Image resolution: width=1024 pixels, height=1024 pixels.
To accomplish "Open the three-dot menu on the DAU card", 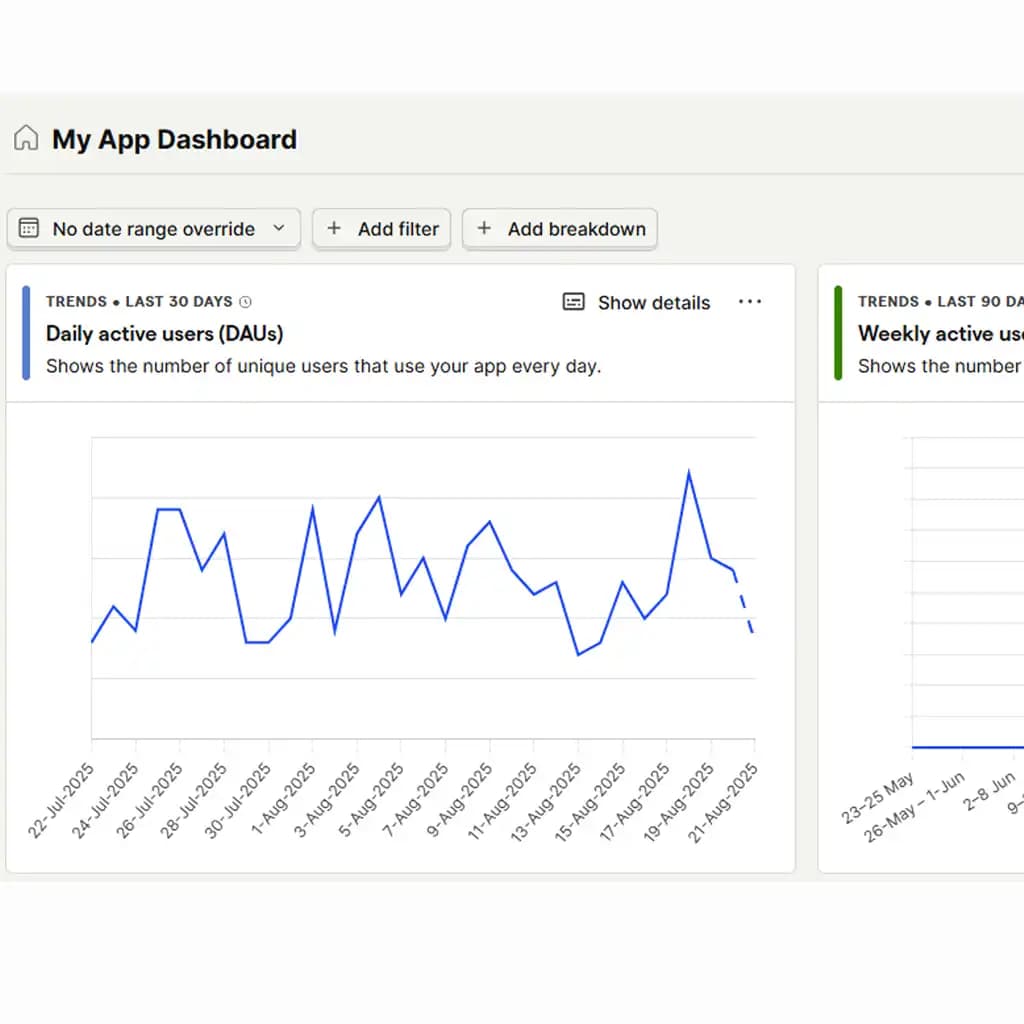I will (749, 302).
